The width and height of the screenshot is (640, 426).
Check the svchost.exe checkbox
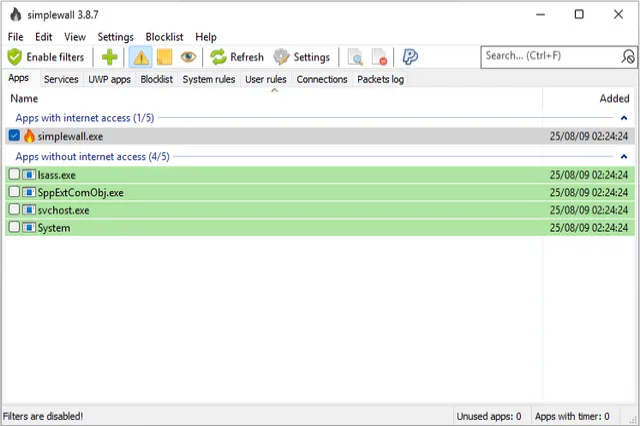click(14, 209)
